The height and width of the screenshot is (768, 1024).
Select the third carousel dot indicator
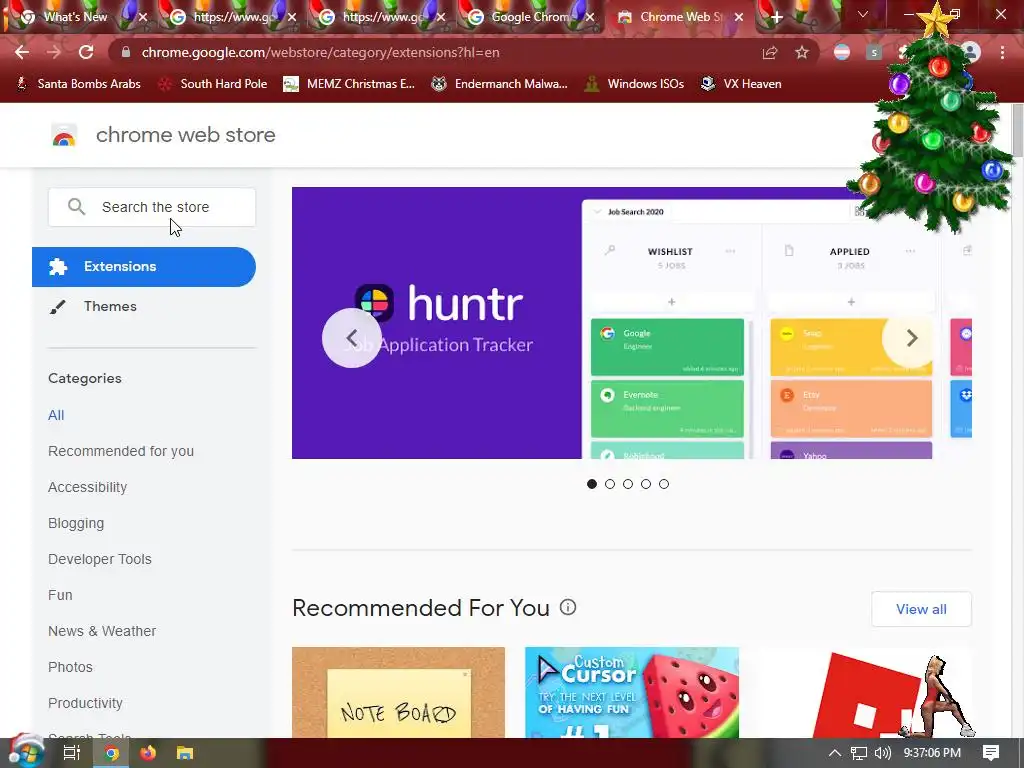(628, 484)
